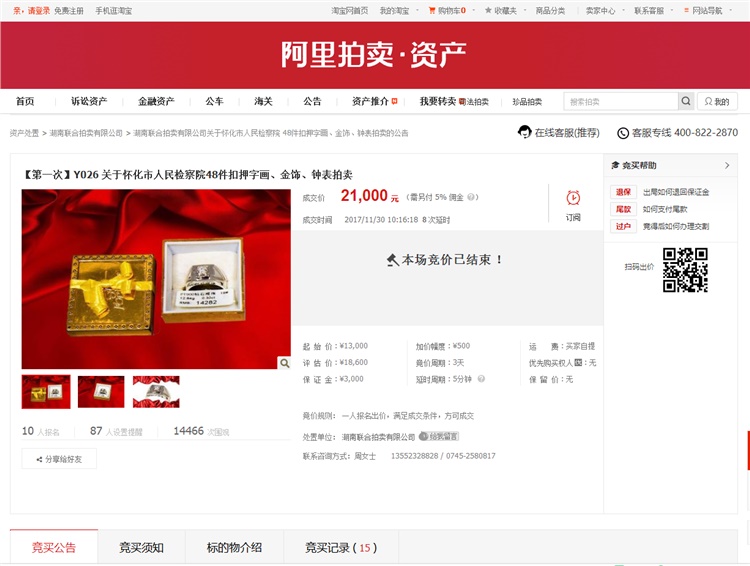Click the 过户 badge icon
The height and width of the screenshot is (566, 750).
(x=623, y=226)
